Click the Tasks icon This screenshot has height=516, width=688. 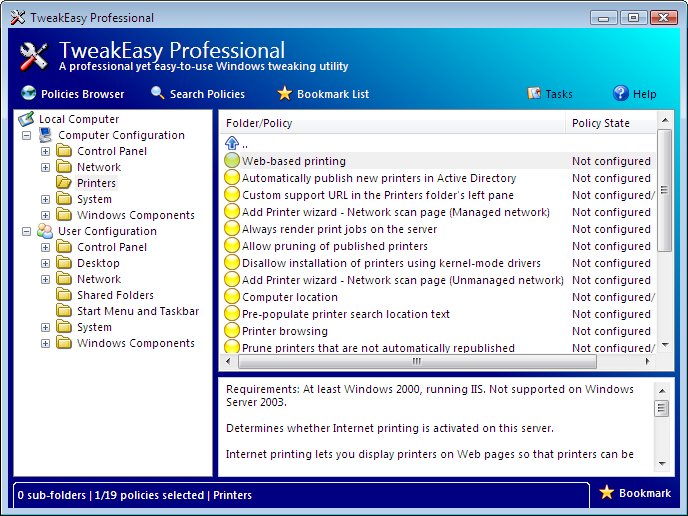[534, 93]
